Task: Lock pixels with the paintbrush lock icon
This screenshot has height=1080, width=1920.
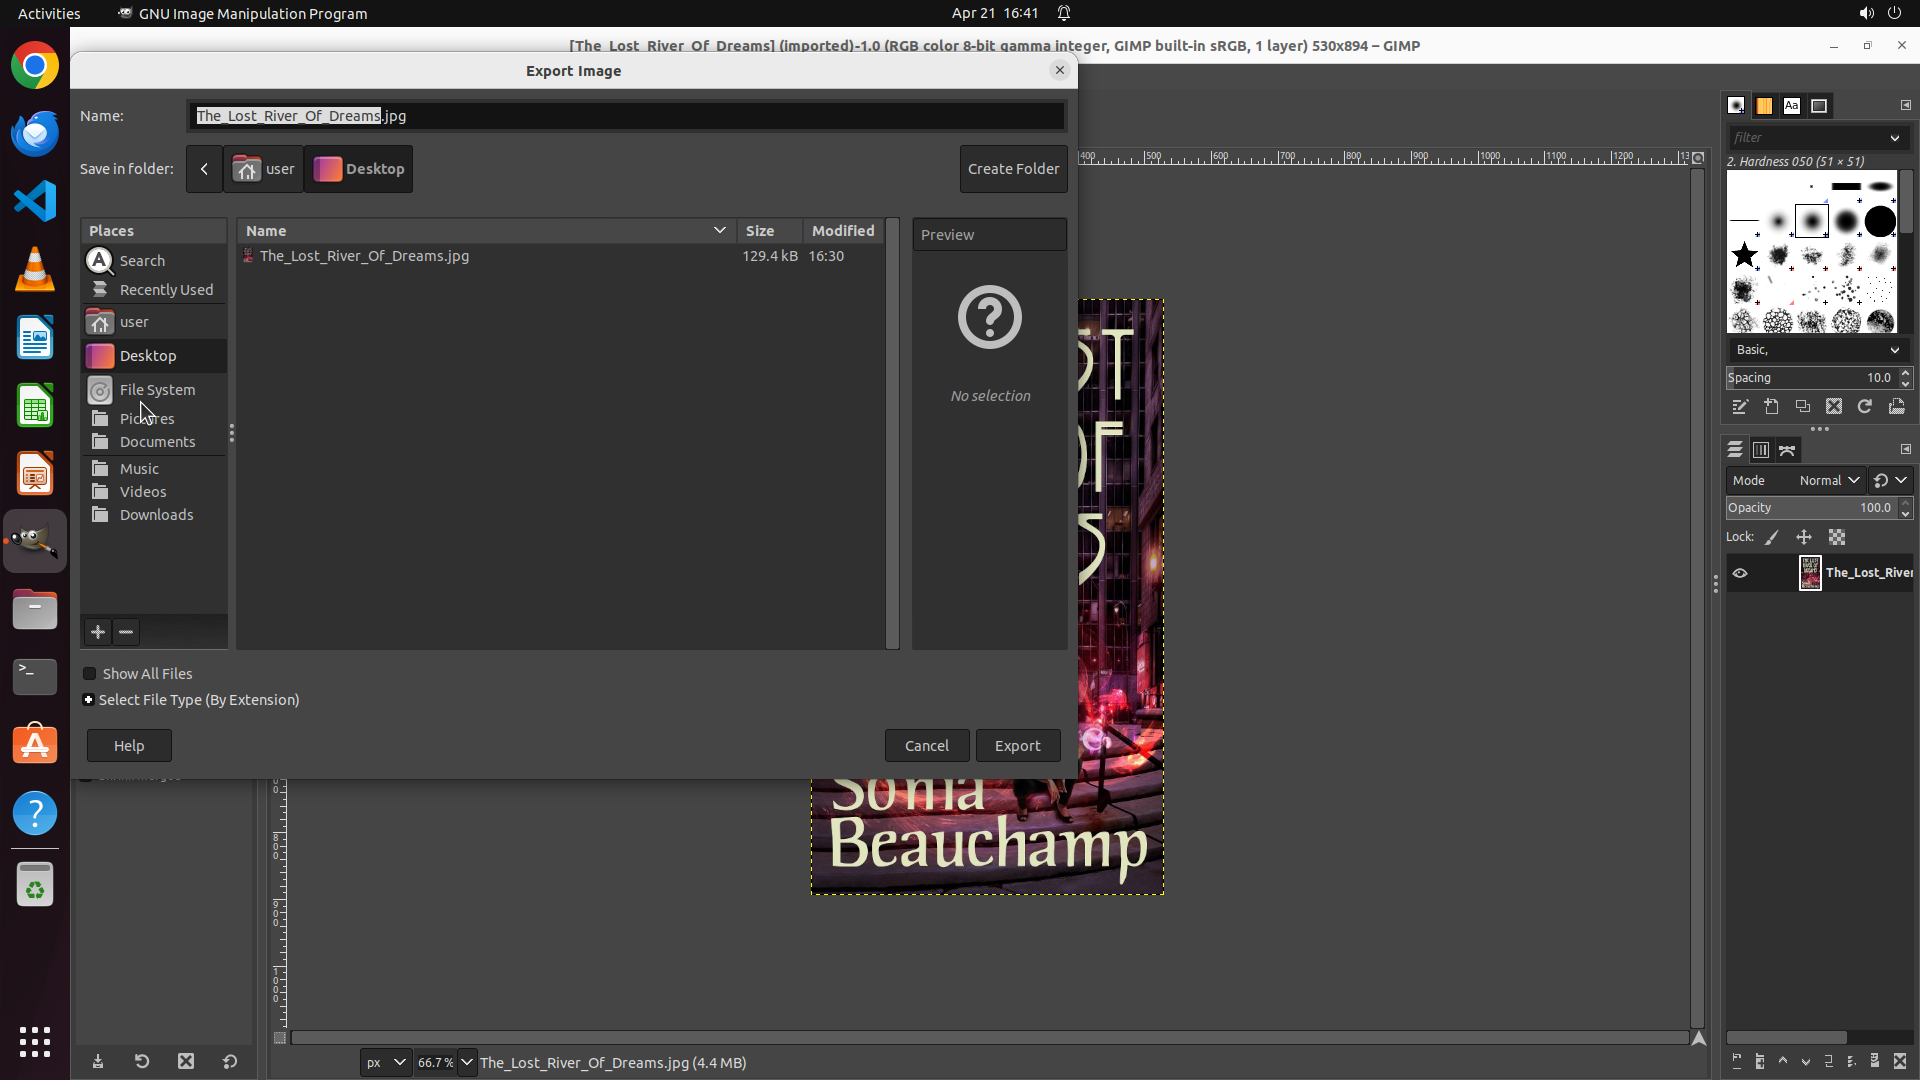Action: click(1772, 538)
